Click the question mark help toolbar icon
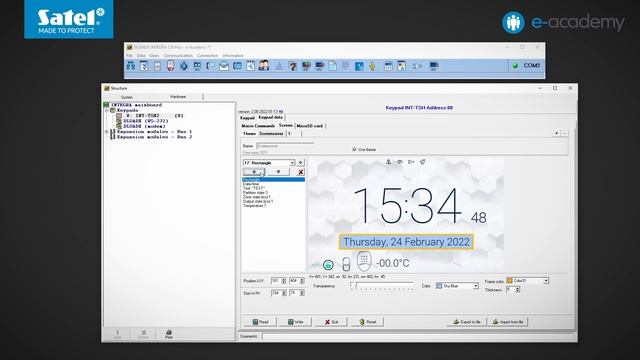Image resolution: width=640 pixels, height=360 pixels. [x=292, y=66]
